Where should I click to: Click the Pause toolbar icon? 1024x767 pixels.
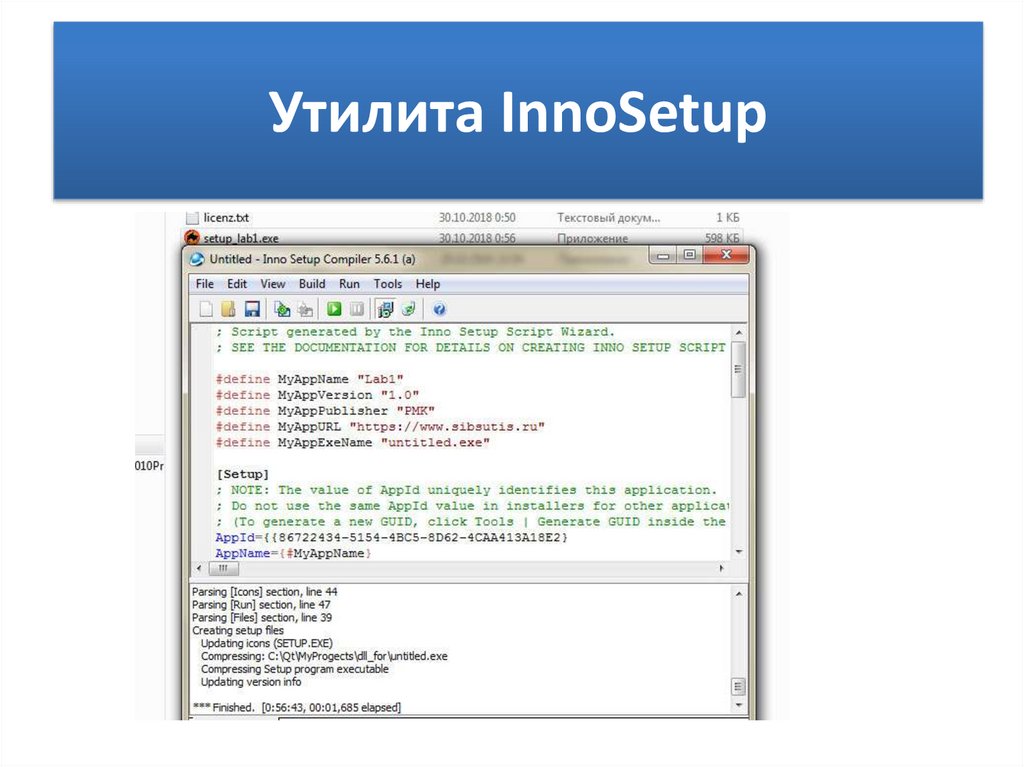pyautogui.click(x=357, y=309)
